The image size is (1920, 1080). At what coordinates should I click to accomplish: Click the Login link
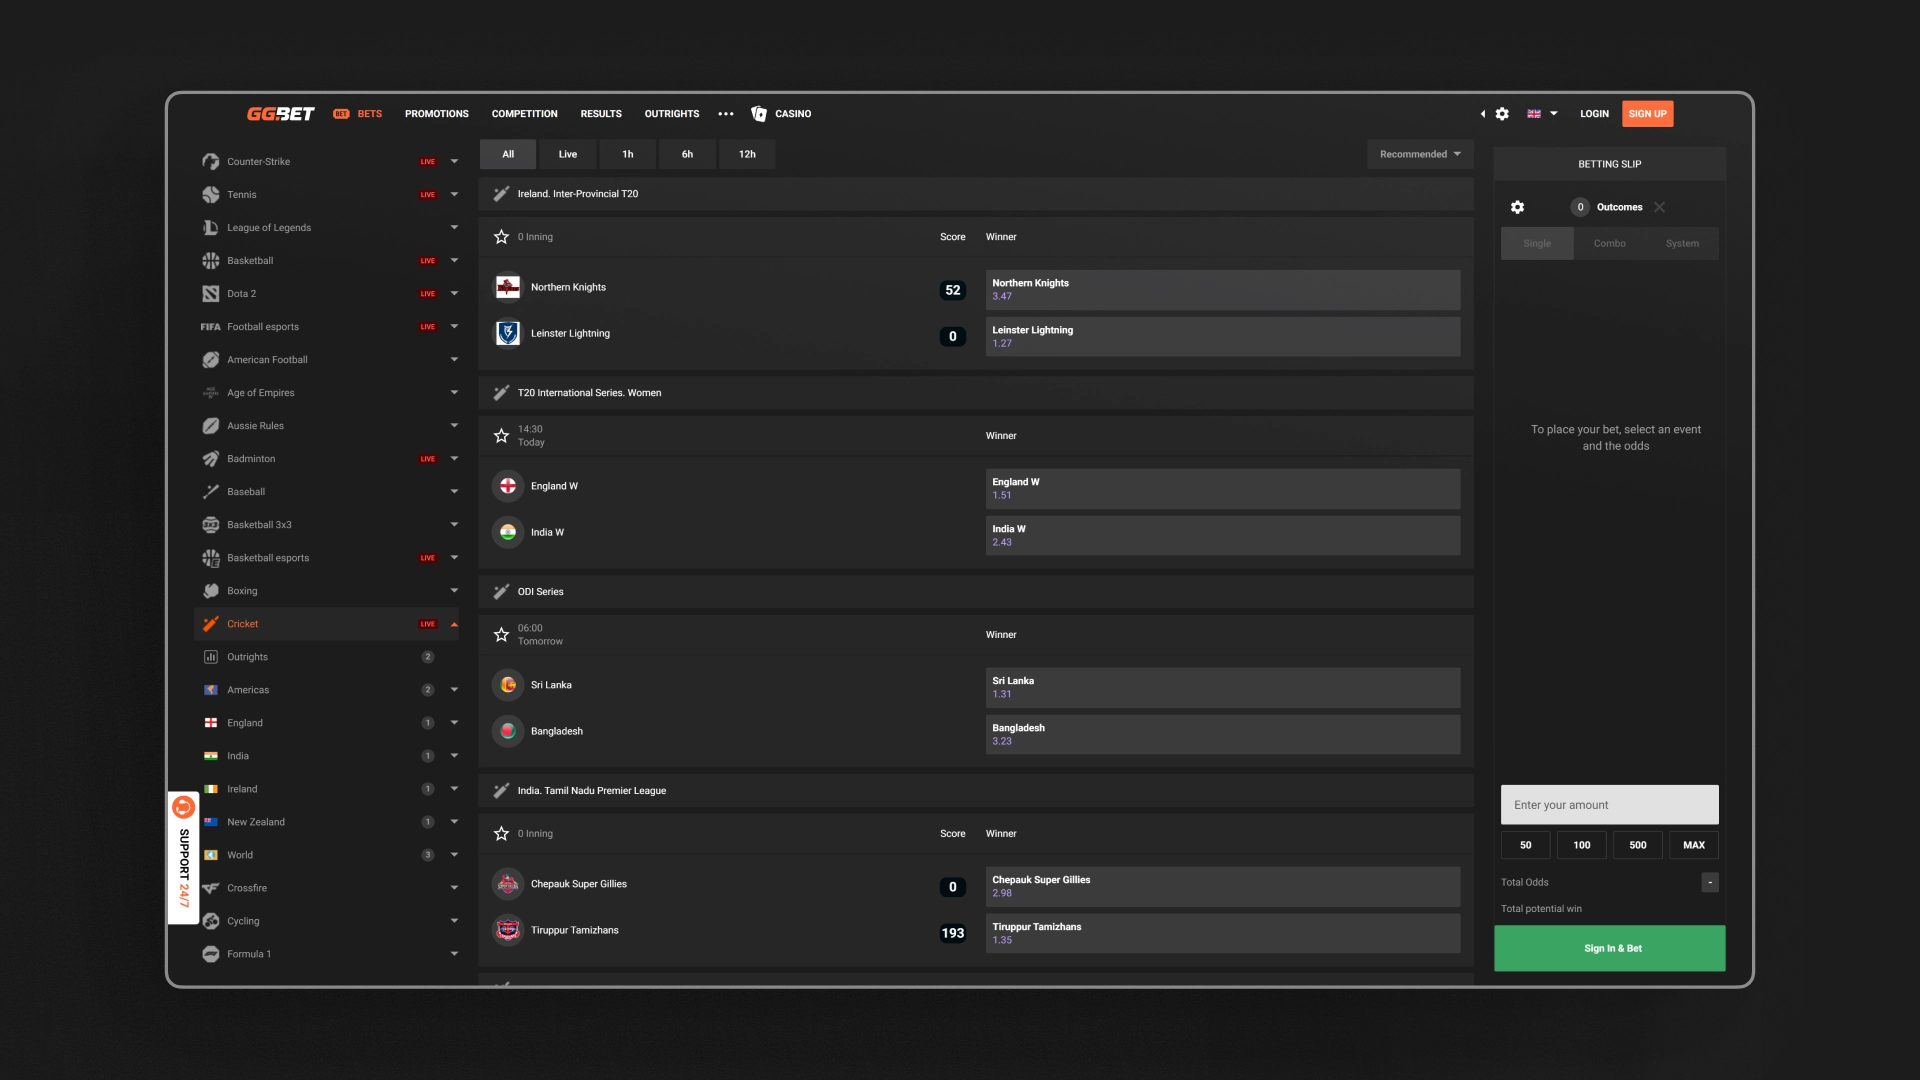1594,114
